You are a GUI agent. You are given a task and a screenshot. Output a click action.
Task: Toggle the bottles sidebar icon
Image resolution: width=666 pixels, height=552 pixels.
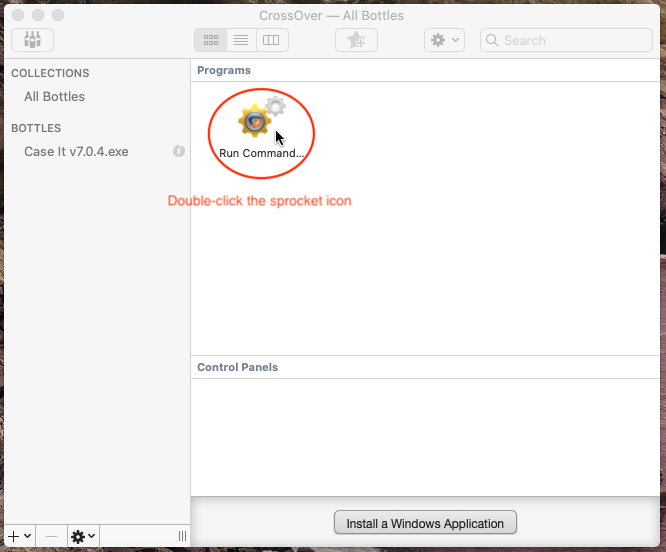click(x=32, y=40)
